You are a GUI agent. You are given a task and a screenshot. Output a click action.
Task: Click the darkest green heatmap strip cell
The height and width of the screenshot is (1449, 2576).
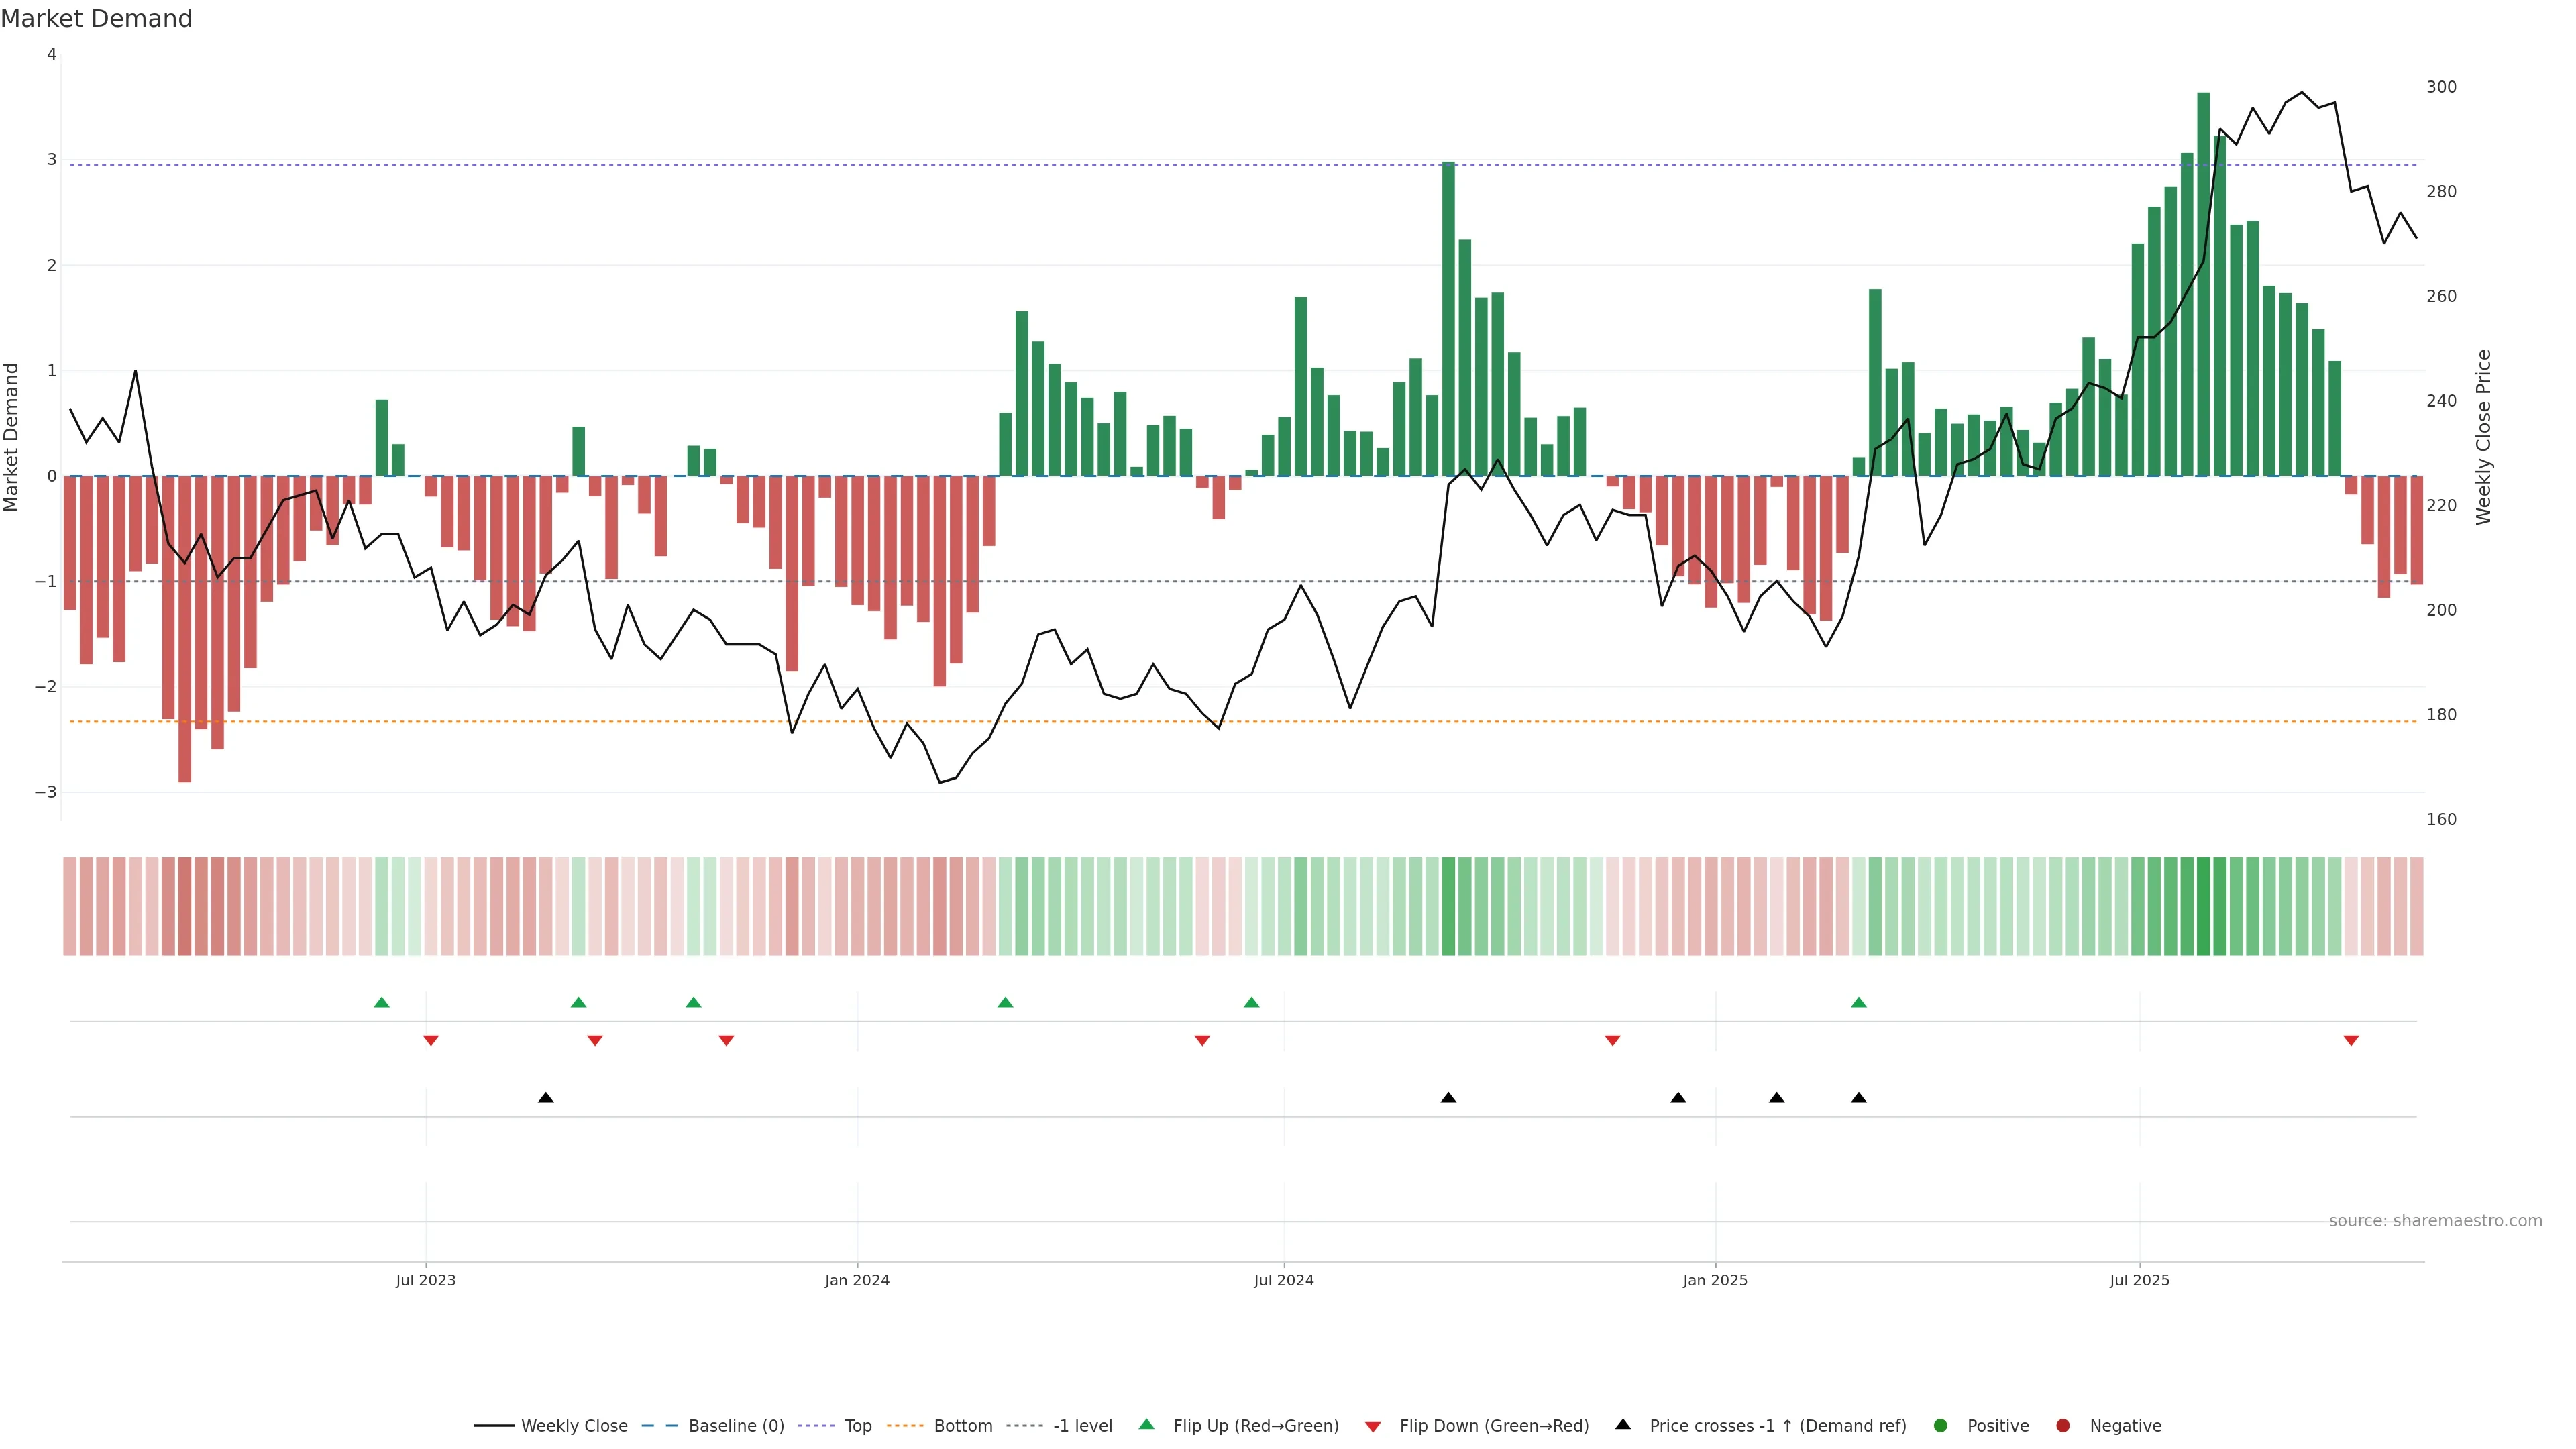coord(2203,906)
